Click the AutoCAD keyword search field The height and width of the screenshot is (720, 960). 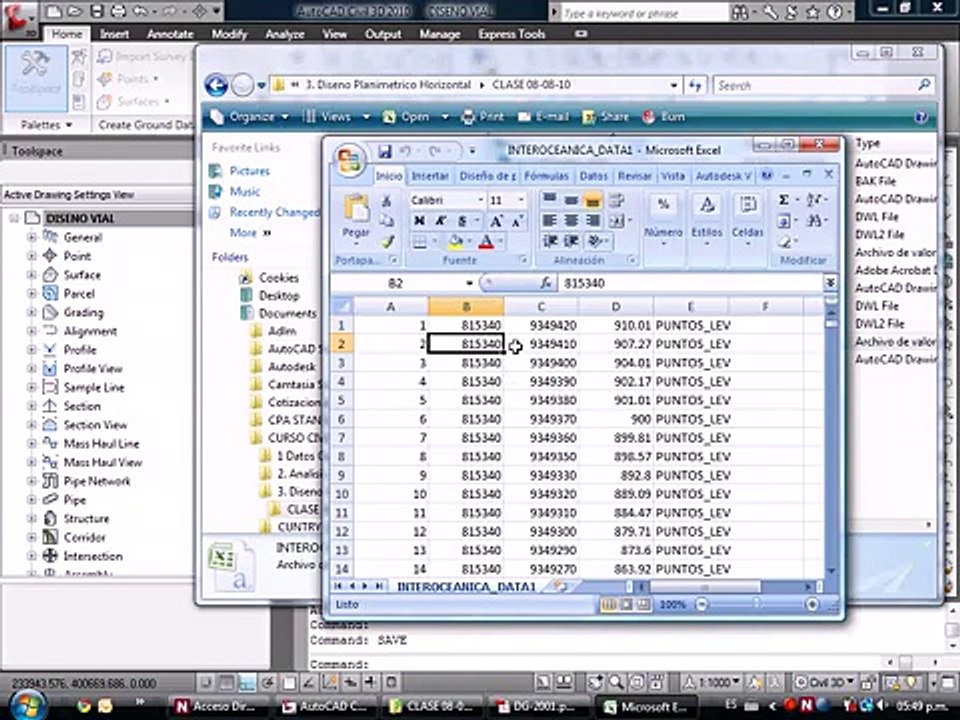[644, 12]
